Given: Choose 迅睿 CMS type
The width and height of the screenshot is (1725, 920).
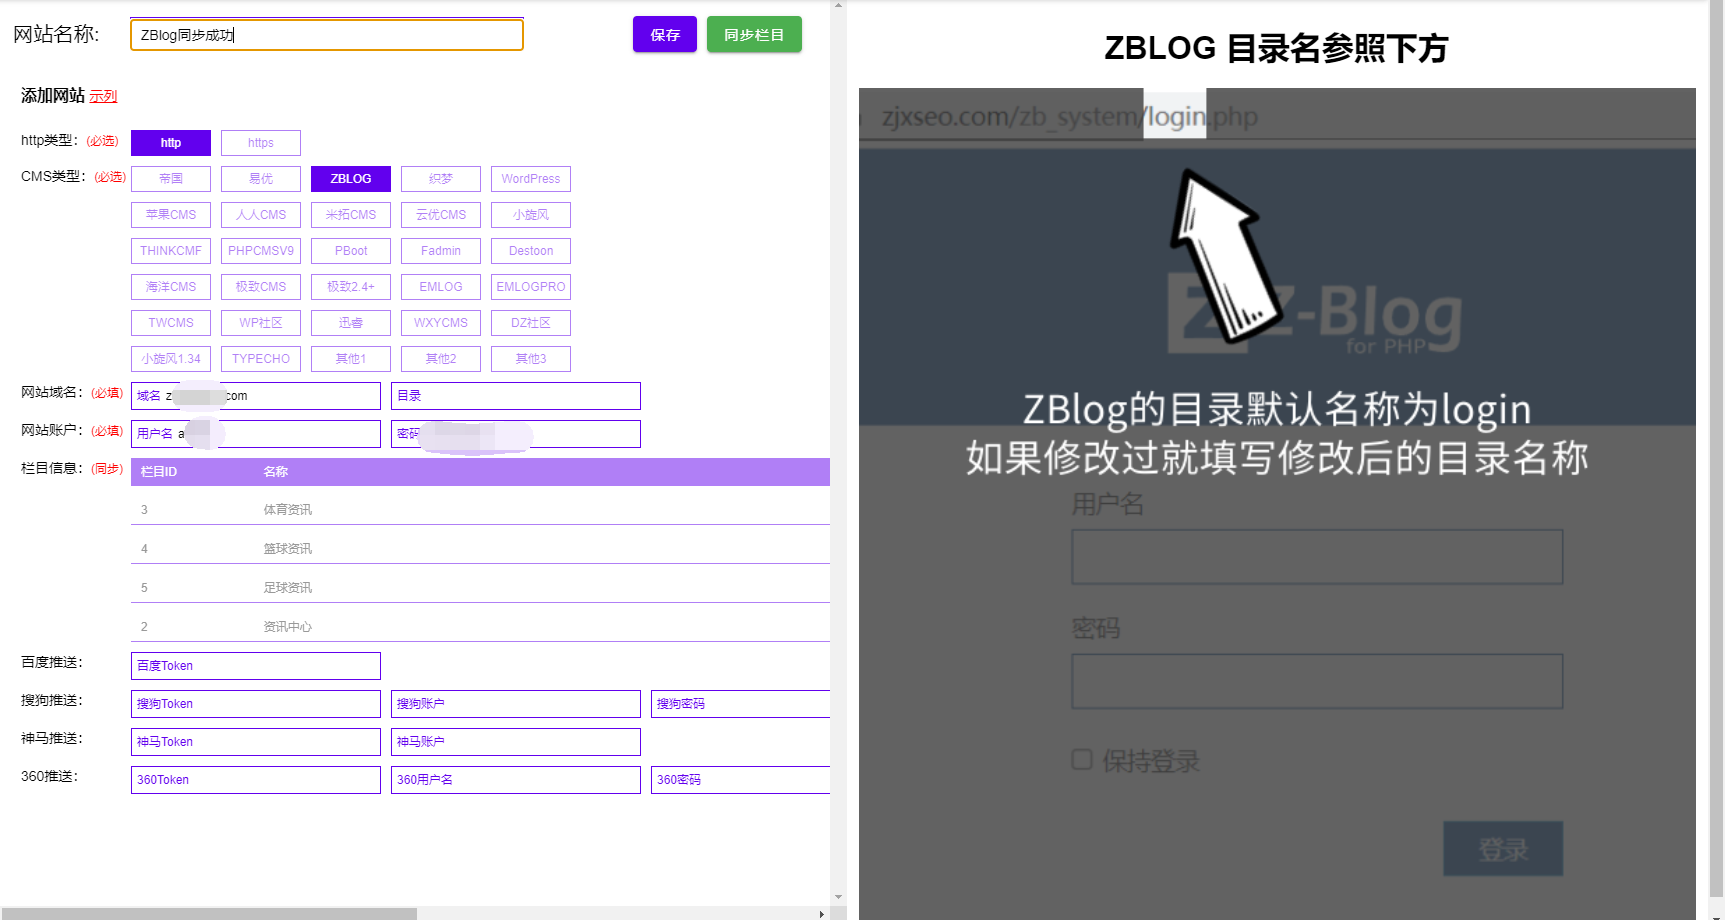Looking at the screenshot, I should pos(351,323).
